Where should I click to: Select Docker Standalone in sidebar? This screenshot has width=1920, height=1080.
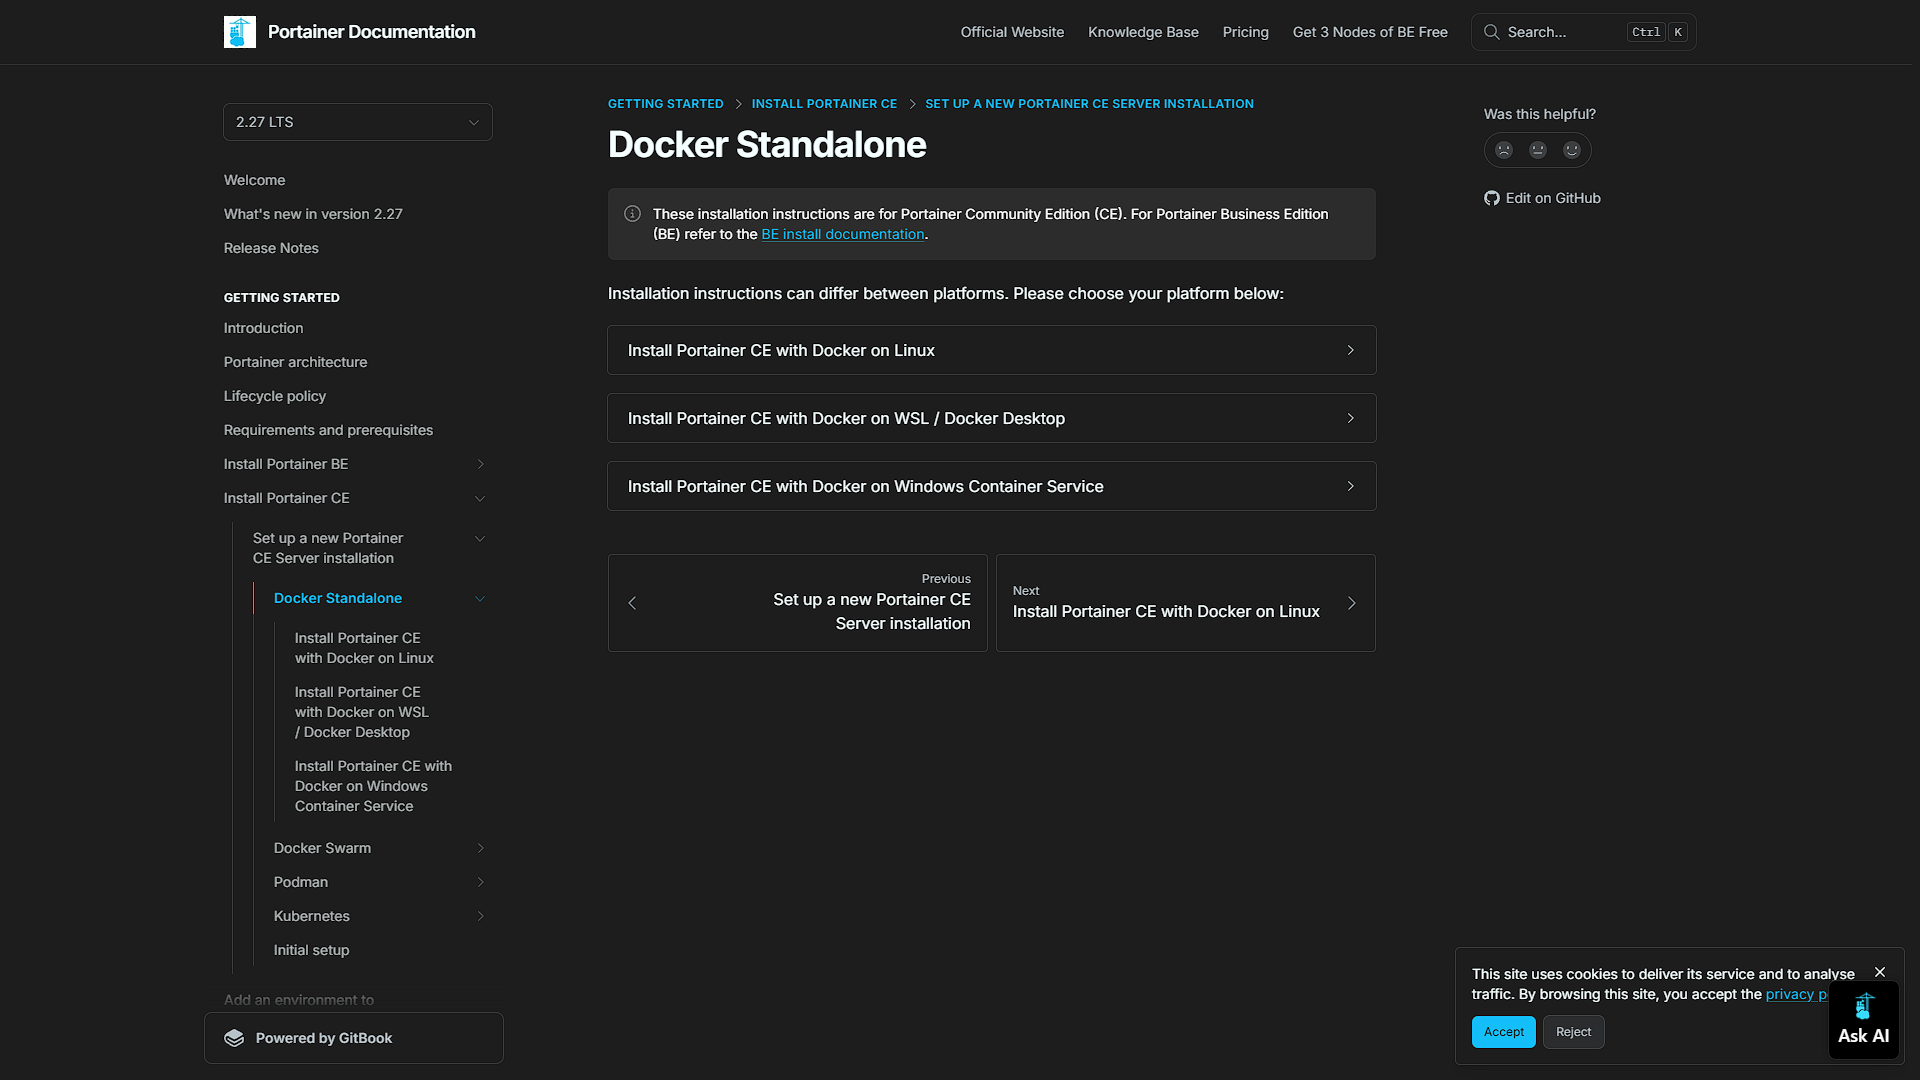click(x=338, y=598)
